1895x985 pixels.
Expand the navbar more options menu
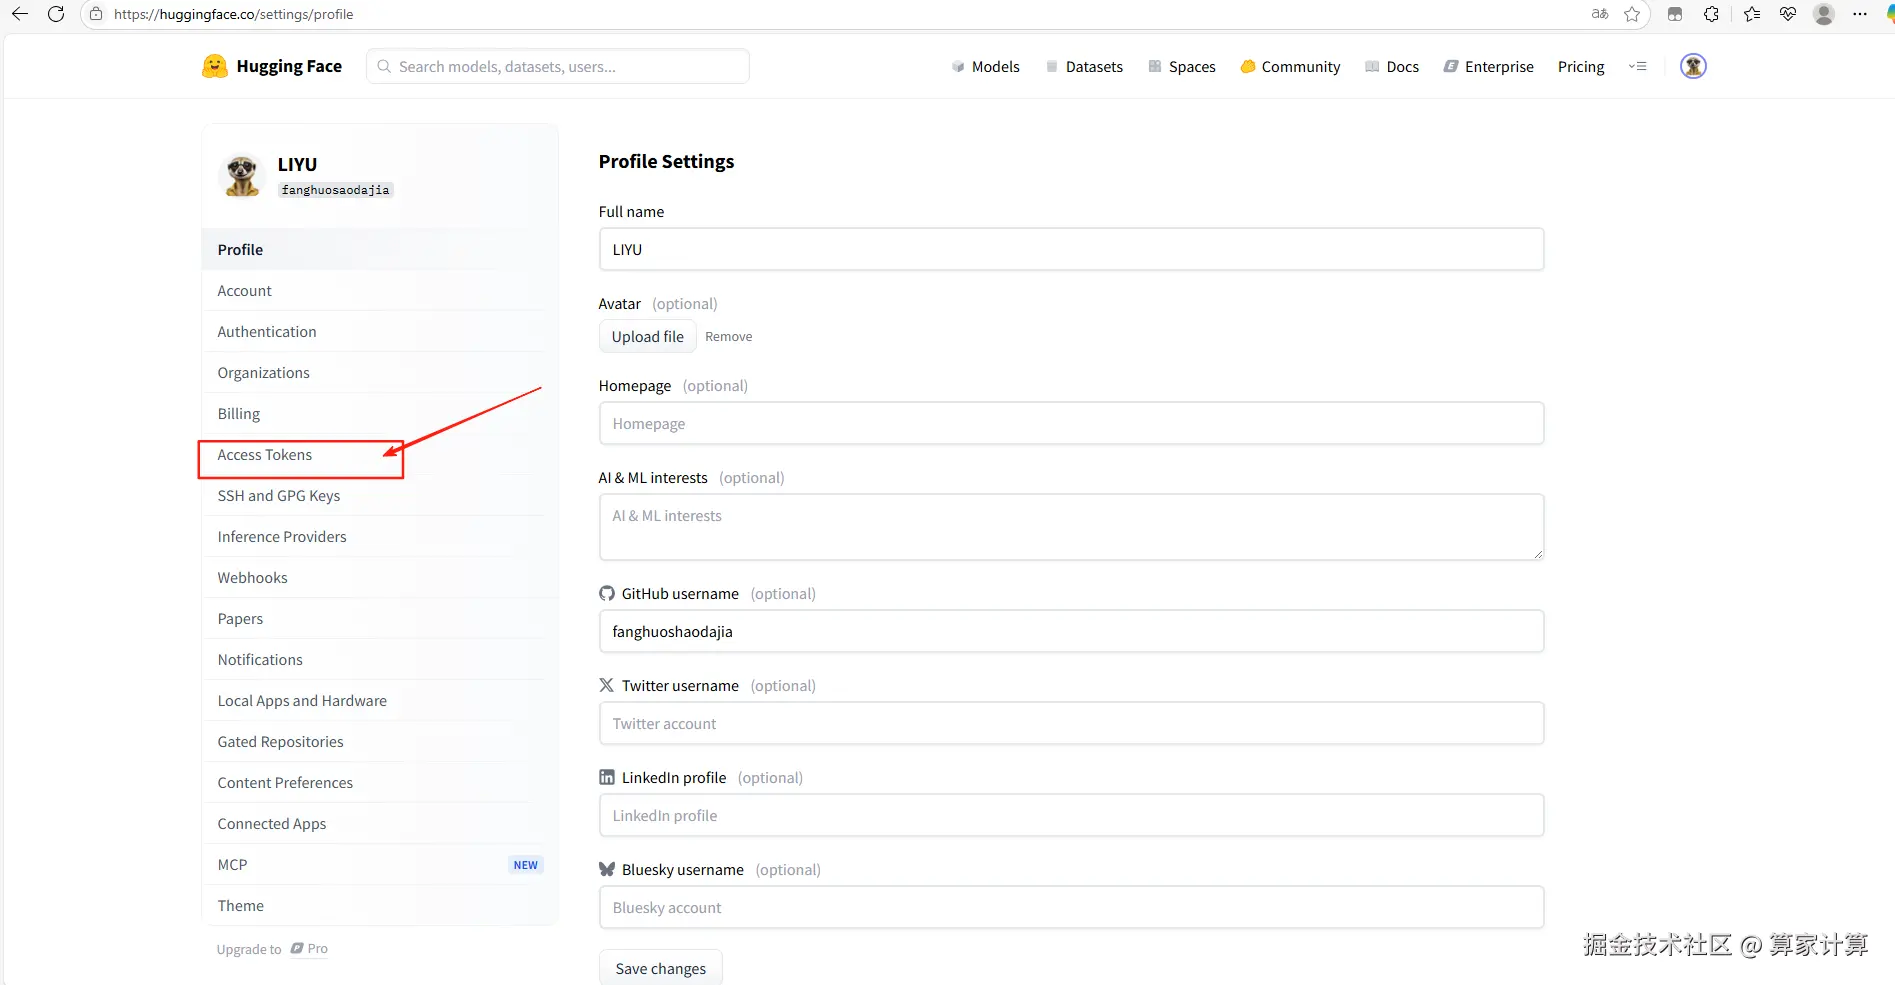click(x=1637, y=66)
